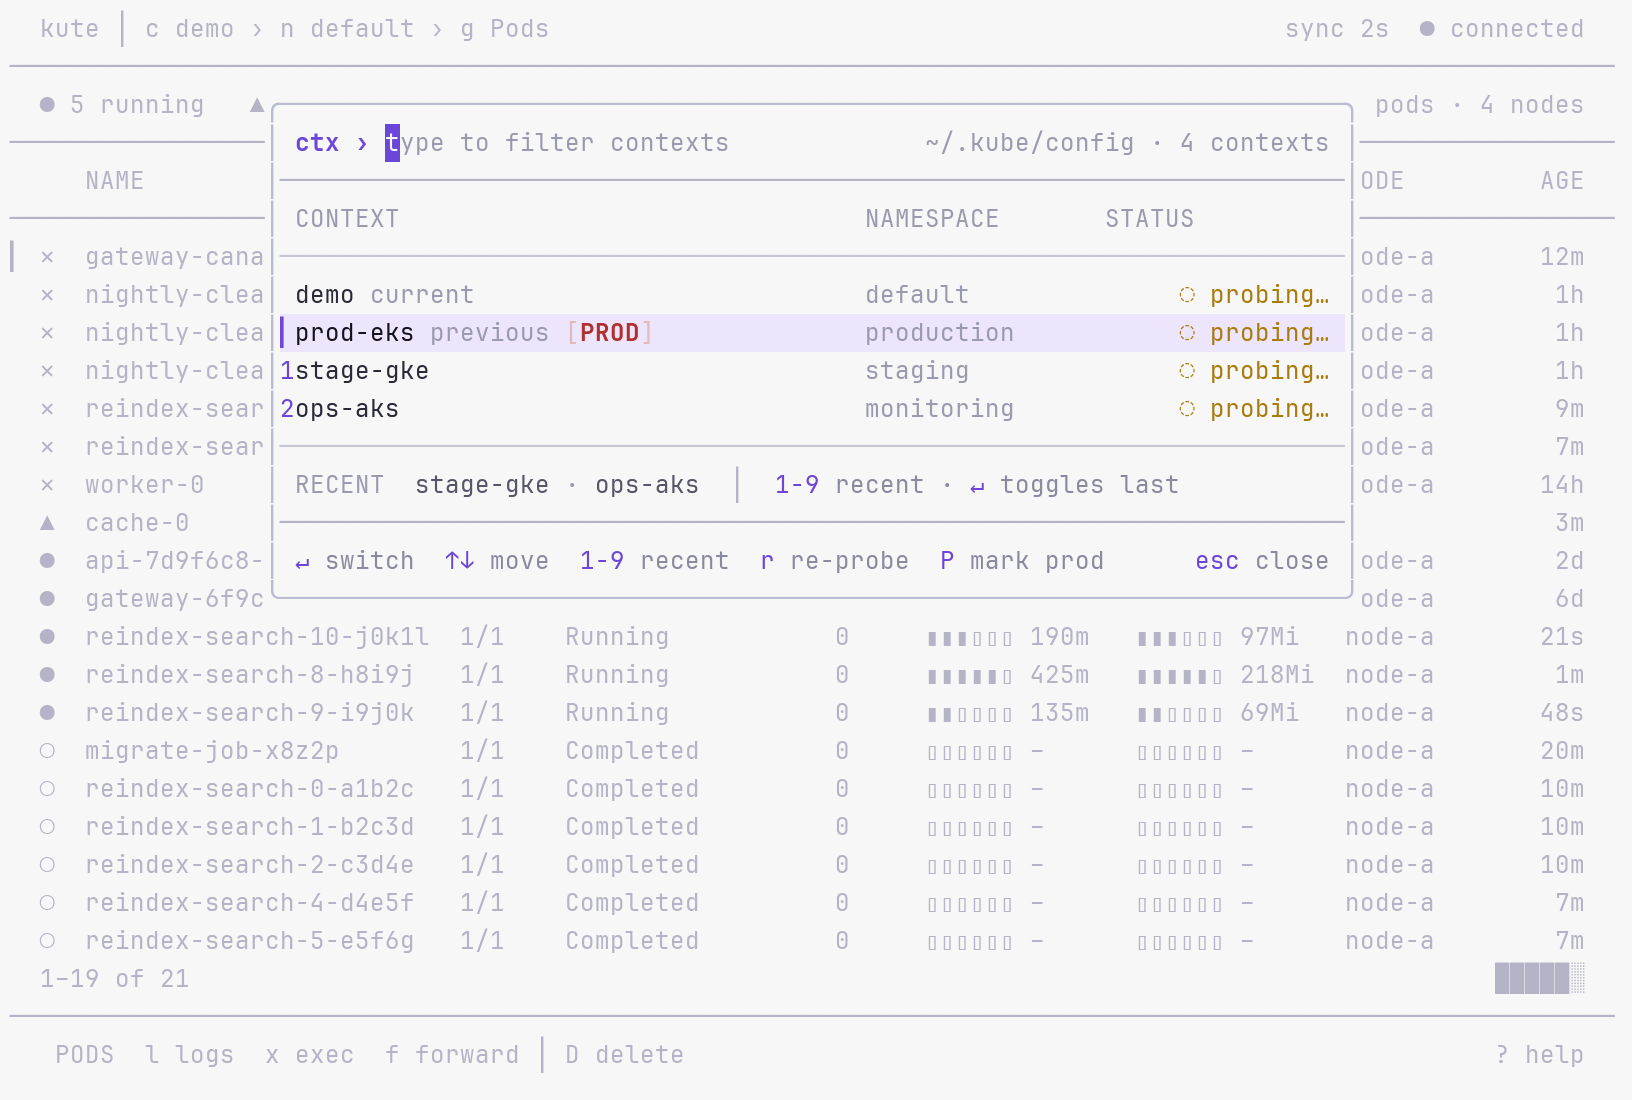Click the '~/.kube/config' path text
This screenshot has width=1632, height=1100.
[x=1030, y=143]
